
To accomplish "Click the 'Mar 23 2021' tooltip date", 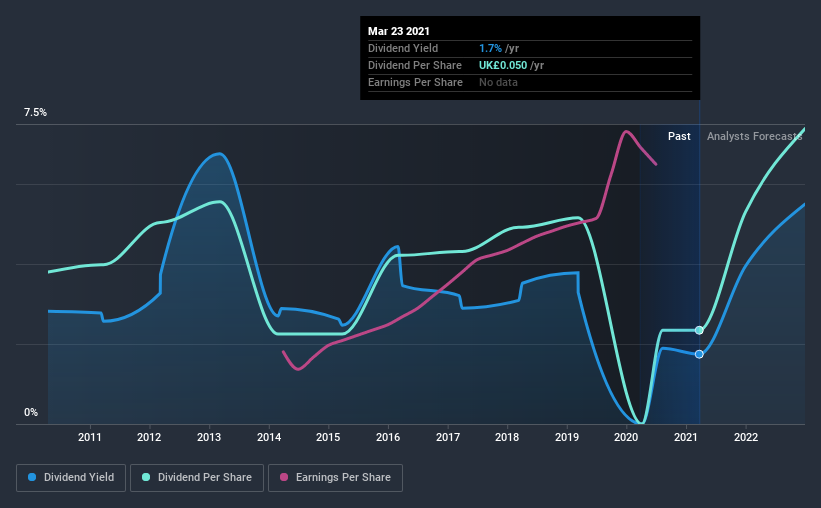I will (x=398, y=31).
